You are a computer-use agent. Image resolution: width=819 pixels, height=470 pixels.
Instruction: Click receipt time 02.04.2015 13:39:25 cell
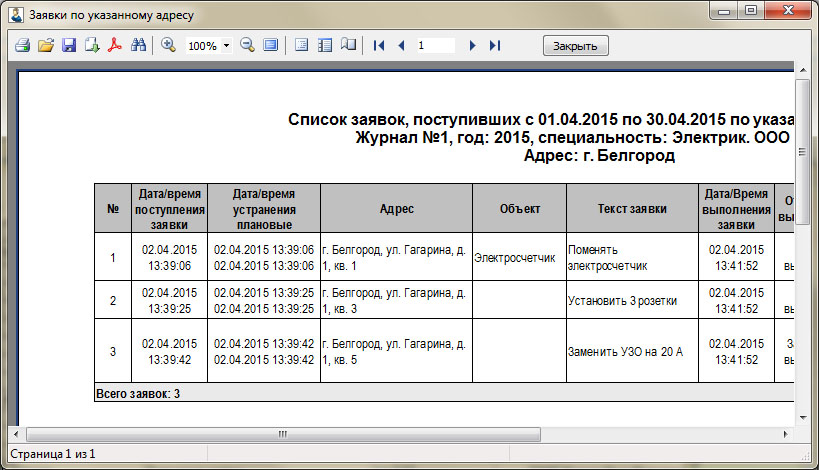[x=169, y=300]
